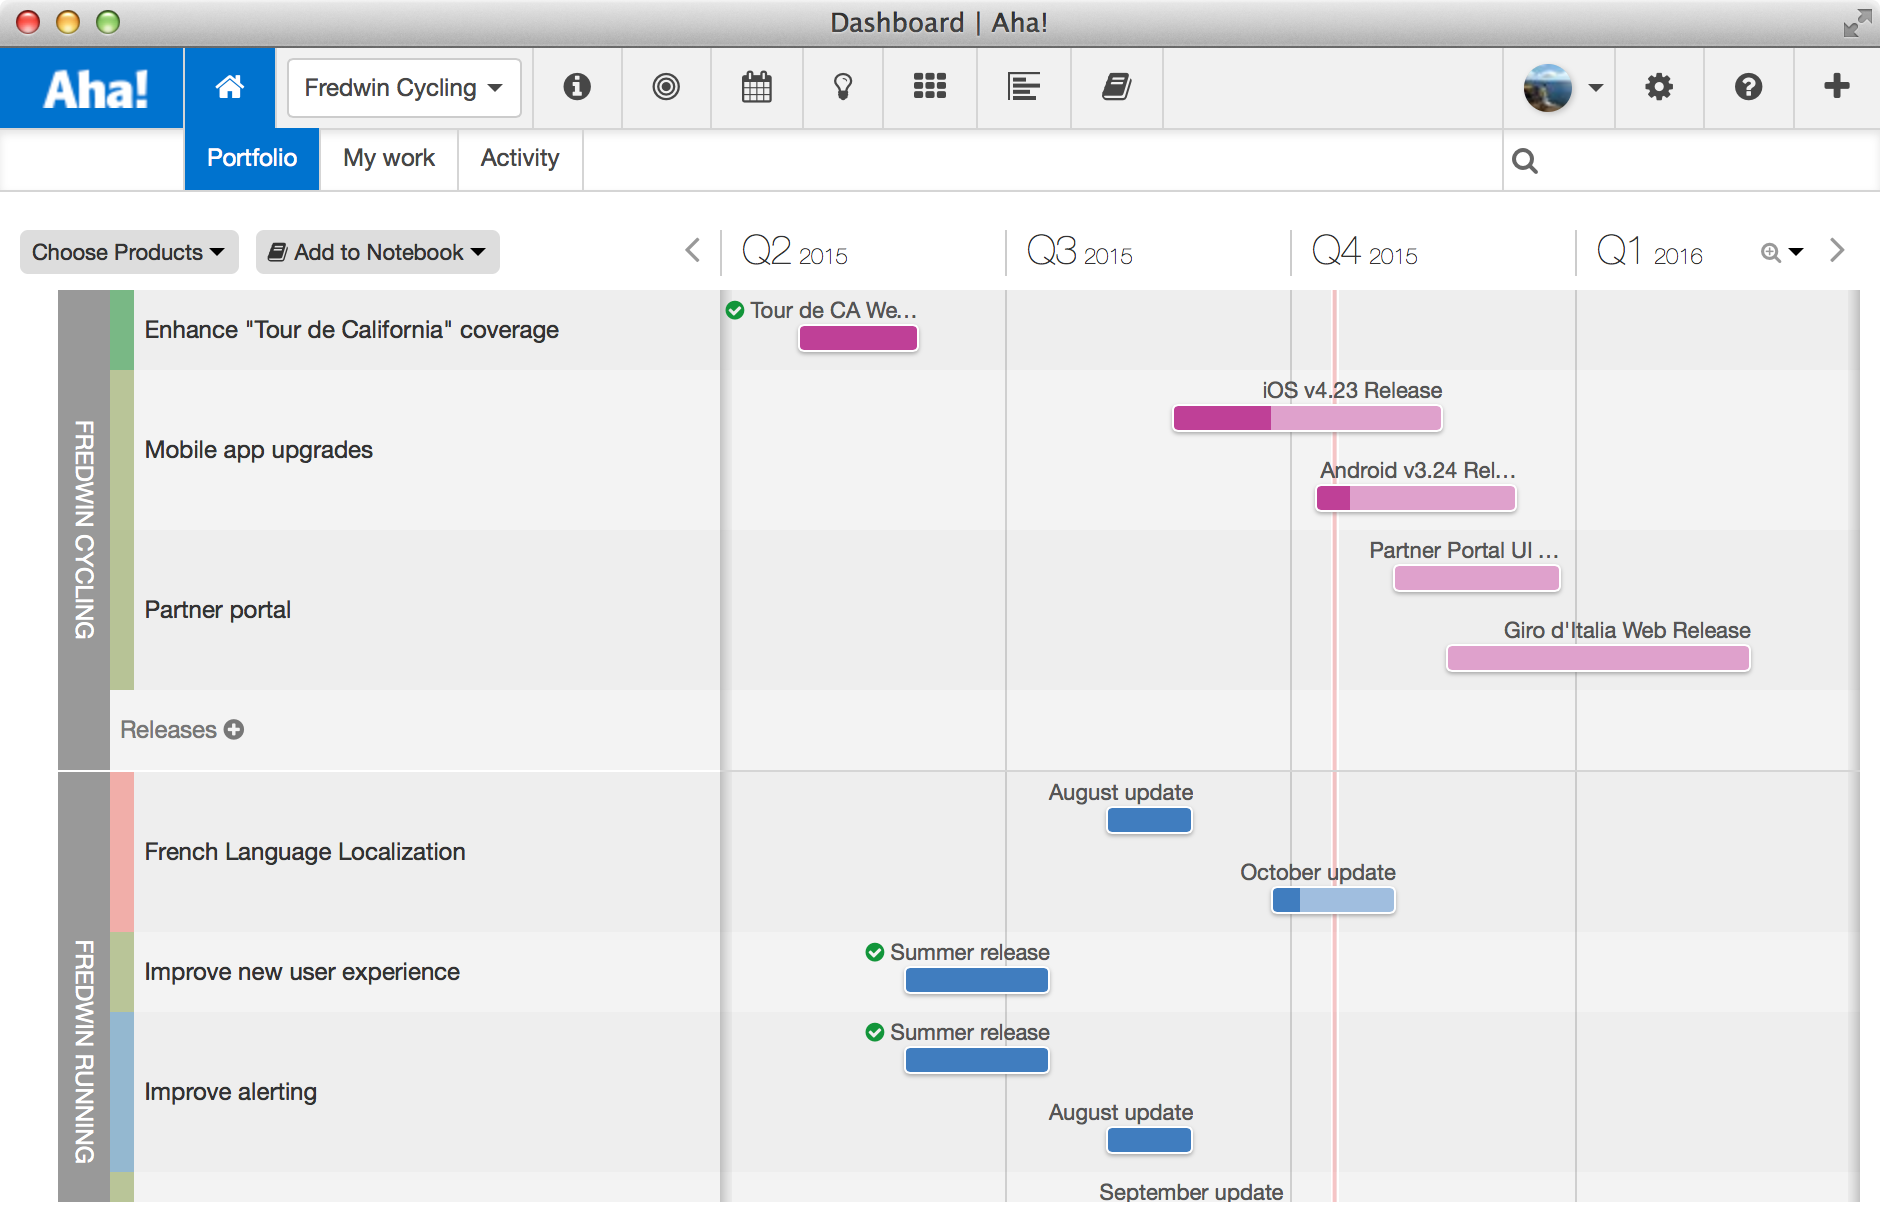Image resolution: width=1880 pixels, height=1222 pixels.
Task: Click the green swatch beside Tour de California
Action: (x=122, y=330)
